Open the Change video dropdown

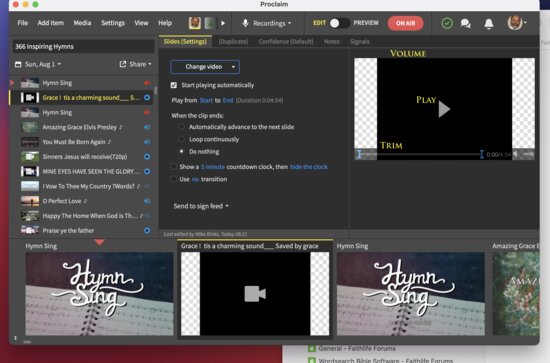point(205,67)
